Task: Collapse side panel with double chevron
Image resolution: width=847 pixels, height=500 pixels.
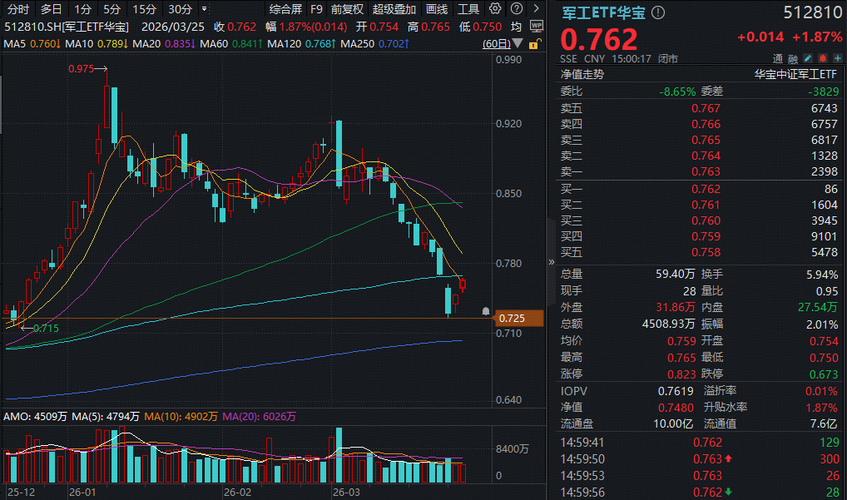Action: (x=551, y=262)
